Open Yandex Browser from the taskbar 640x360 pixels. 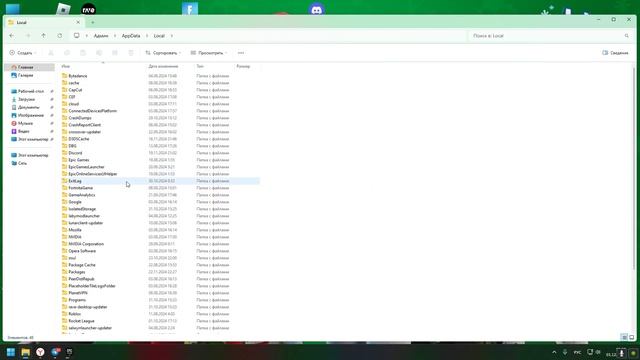pos(40,352)
